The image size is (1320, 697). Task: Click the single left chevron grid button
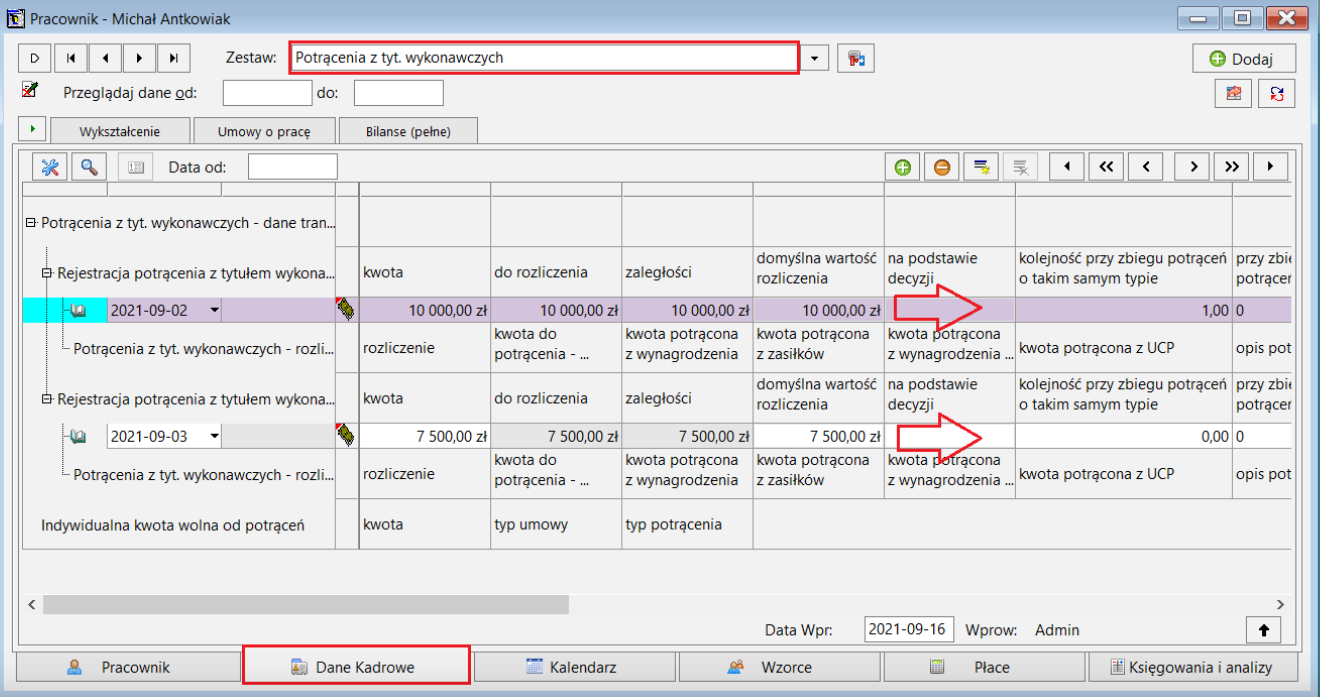point(1146,167)
